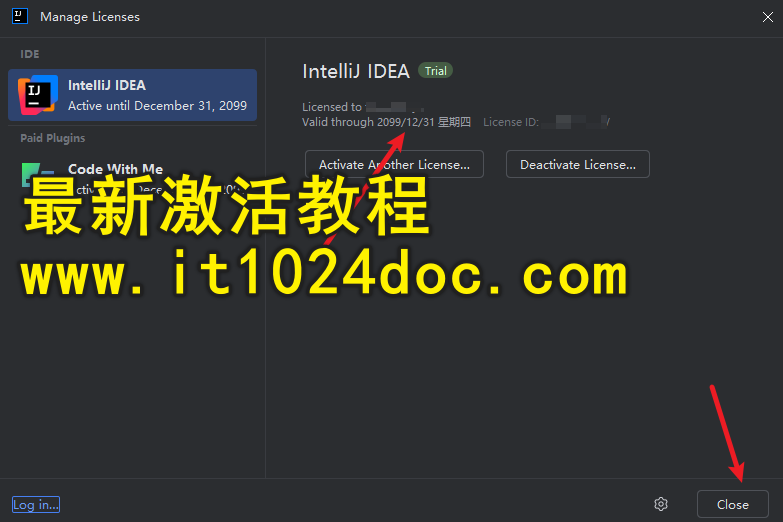Click Active until December 31, 2099 subtitle
783x522 pixels.
point(157,106)
